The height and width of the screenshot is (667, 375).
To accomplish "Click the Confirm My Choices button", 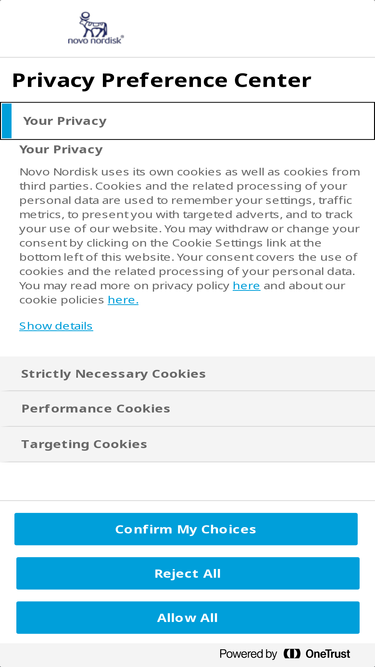I will (186, 529).
